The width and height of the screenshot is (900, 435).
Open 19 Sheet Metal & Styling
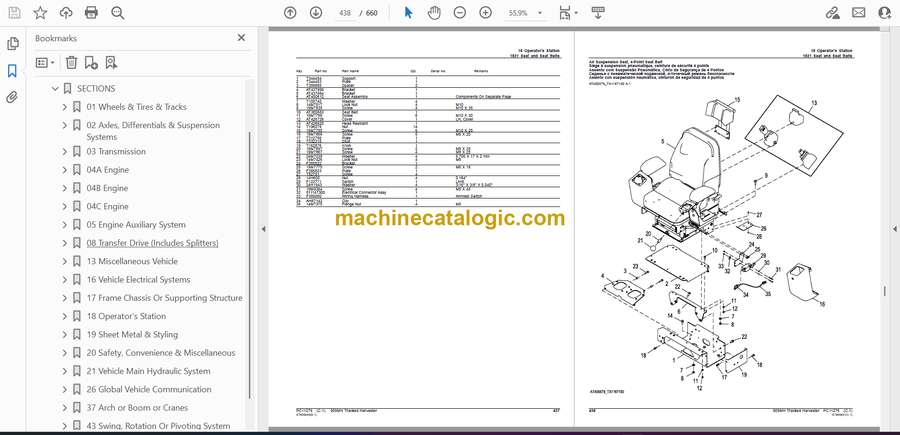pyautogui.click(x=132, y=335)
